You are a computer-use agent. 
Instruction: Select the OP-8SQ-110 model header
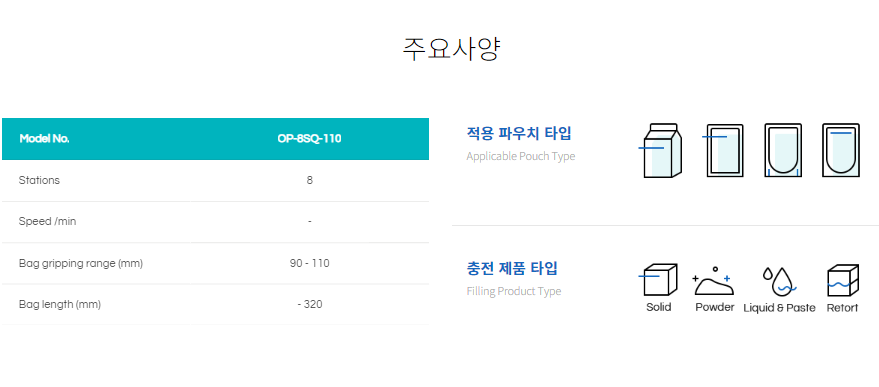[x=309, y=139]
